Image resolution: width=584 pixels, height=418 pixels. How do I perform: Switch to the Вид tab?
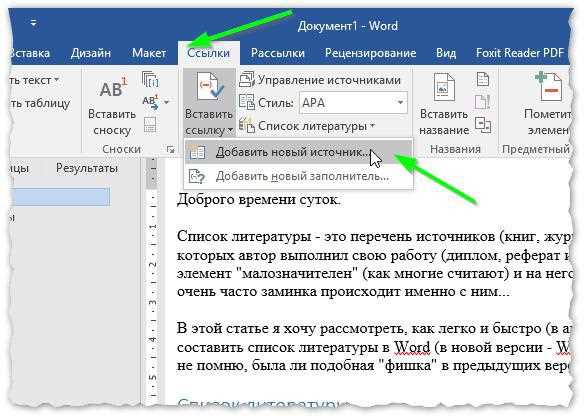pyautogui.click(x=446, y=53)
